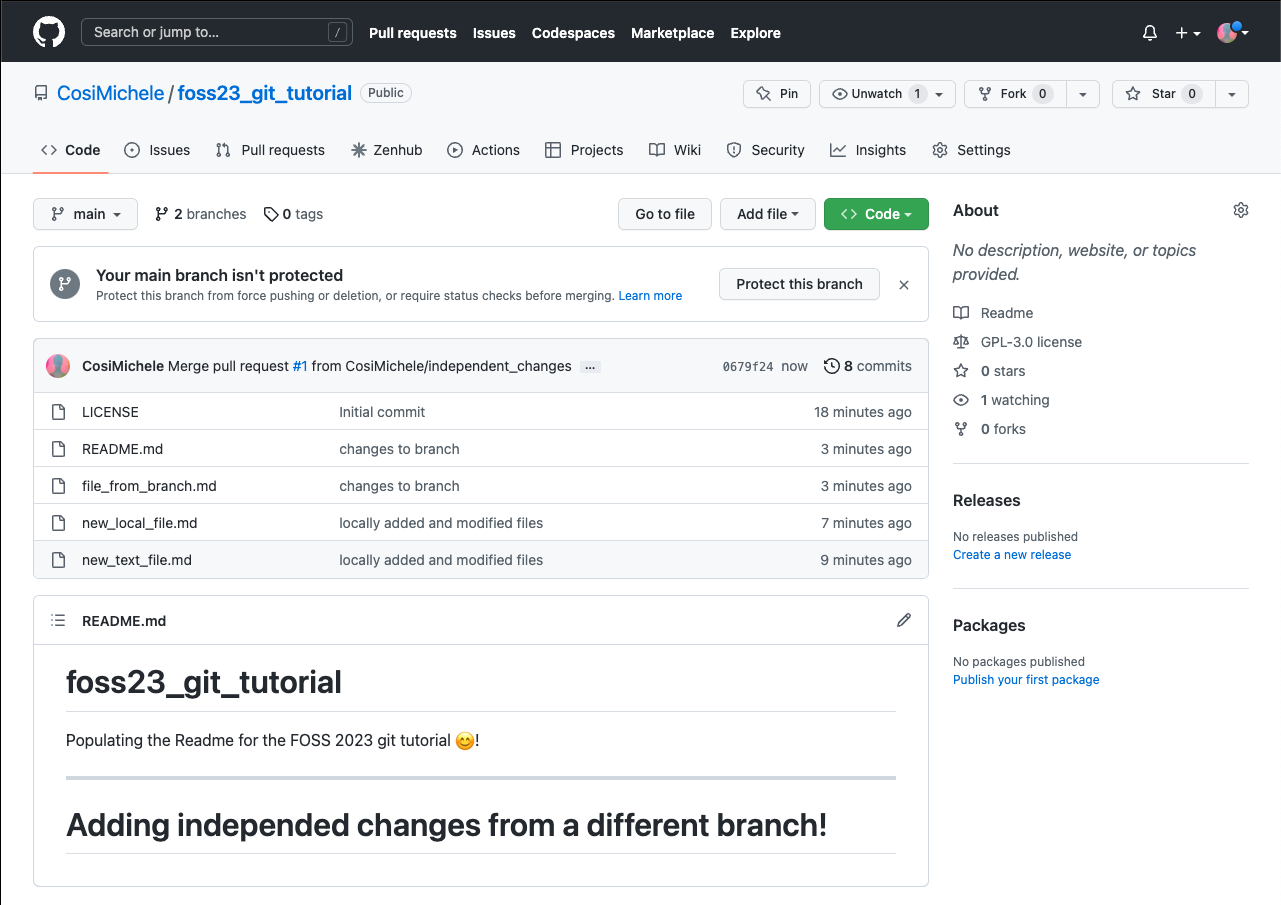View the 2 branches list

pos(200,214)
